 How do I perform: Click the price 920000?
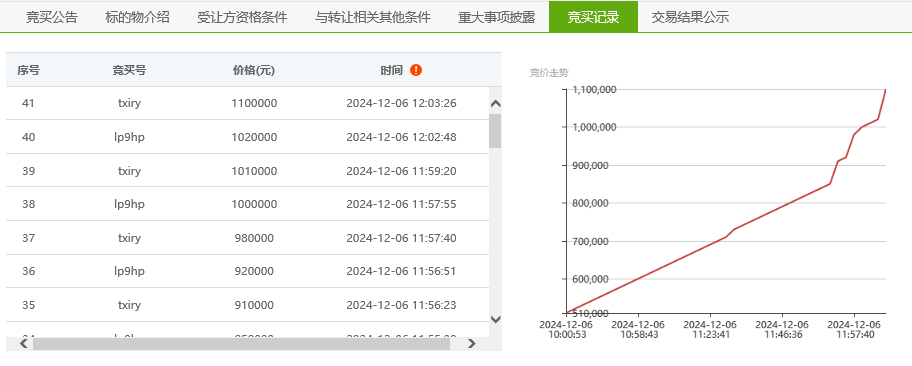click(x=254, y=271)
